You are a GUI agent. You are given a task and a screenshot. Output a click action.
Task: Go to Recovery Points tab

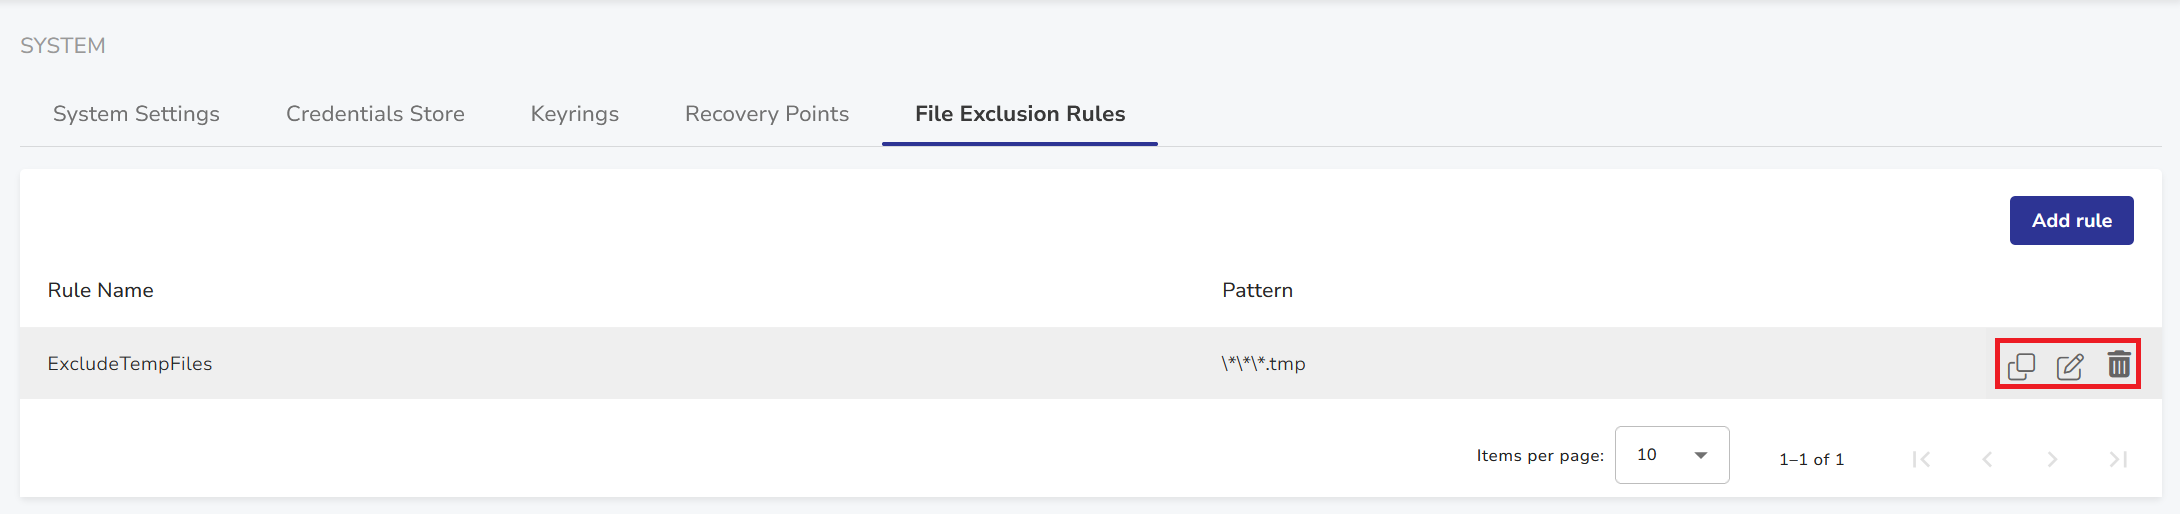766,114
